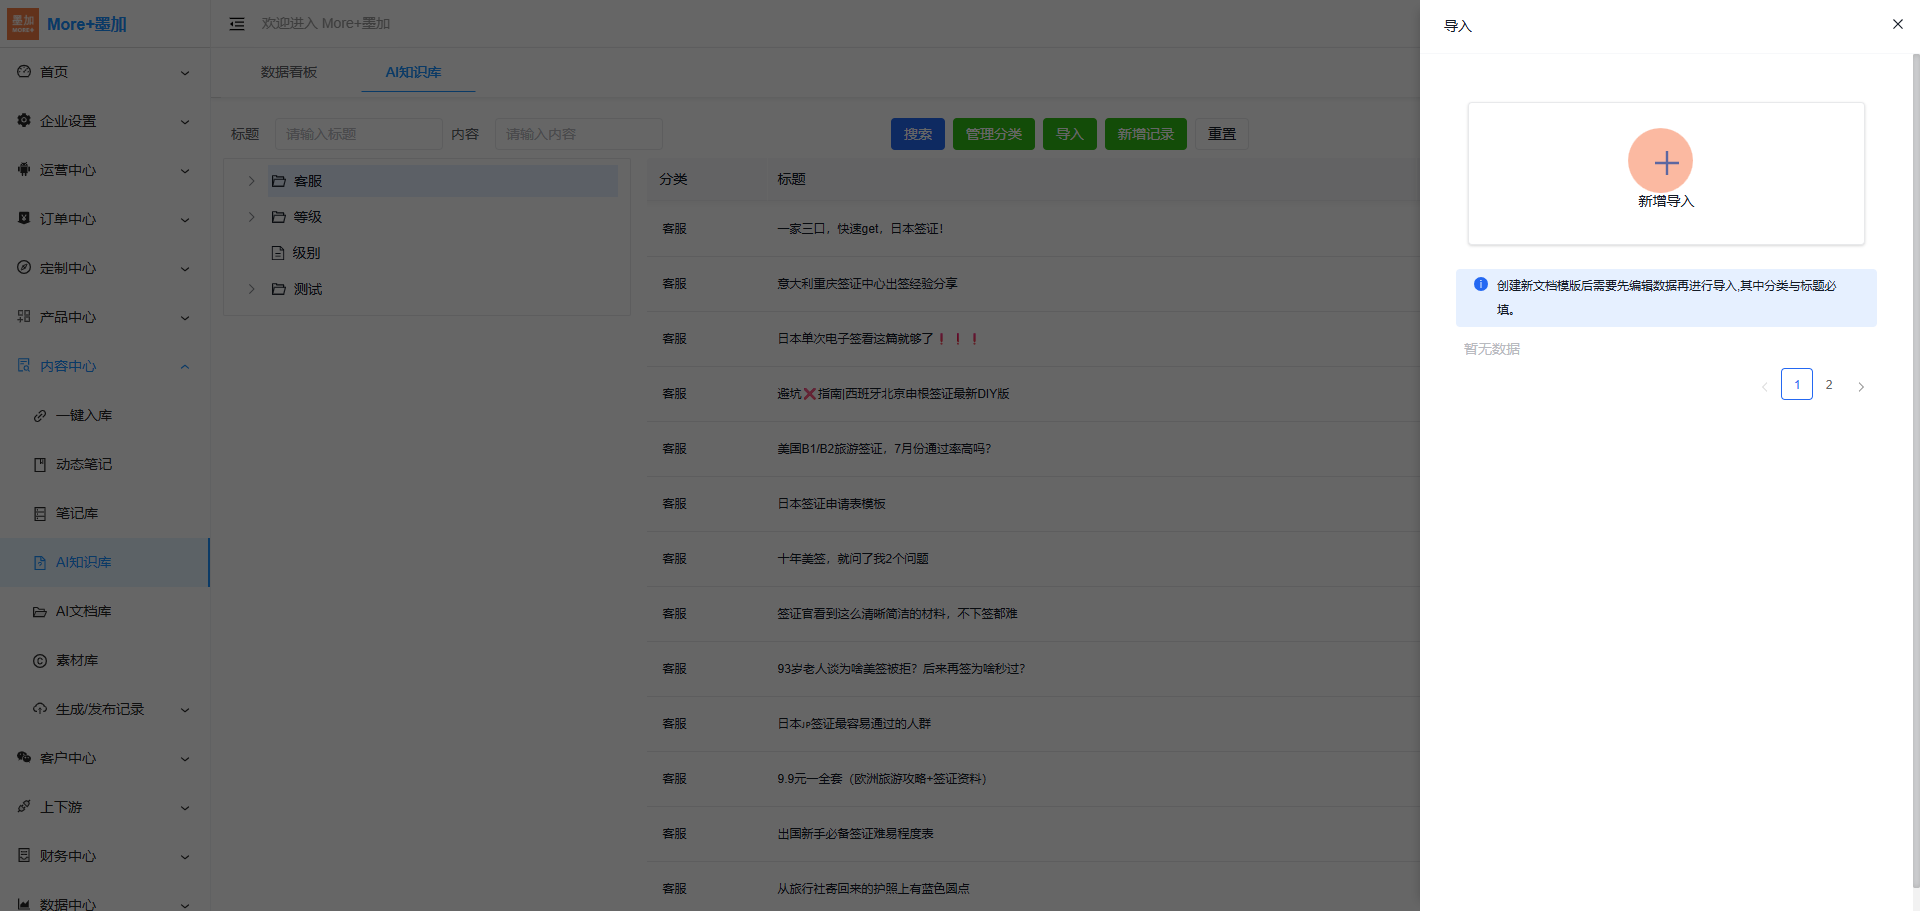
Task: Go to page 2 in pagination
Action: click(x=1828, y=385)
